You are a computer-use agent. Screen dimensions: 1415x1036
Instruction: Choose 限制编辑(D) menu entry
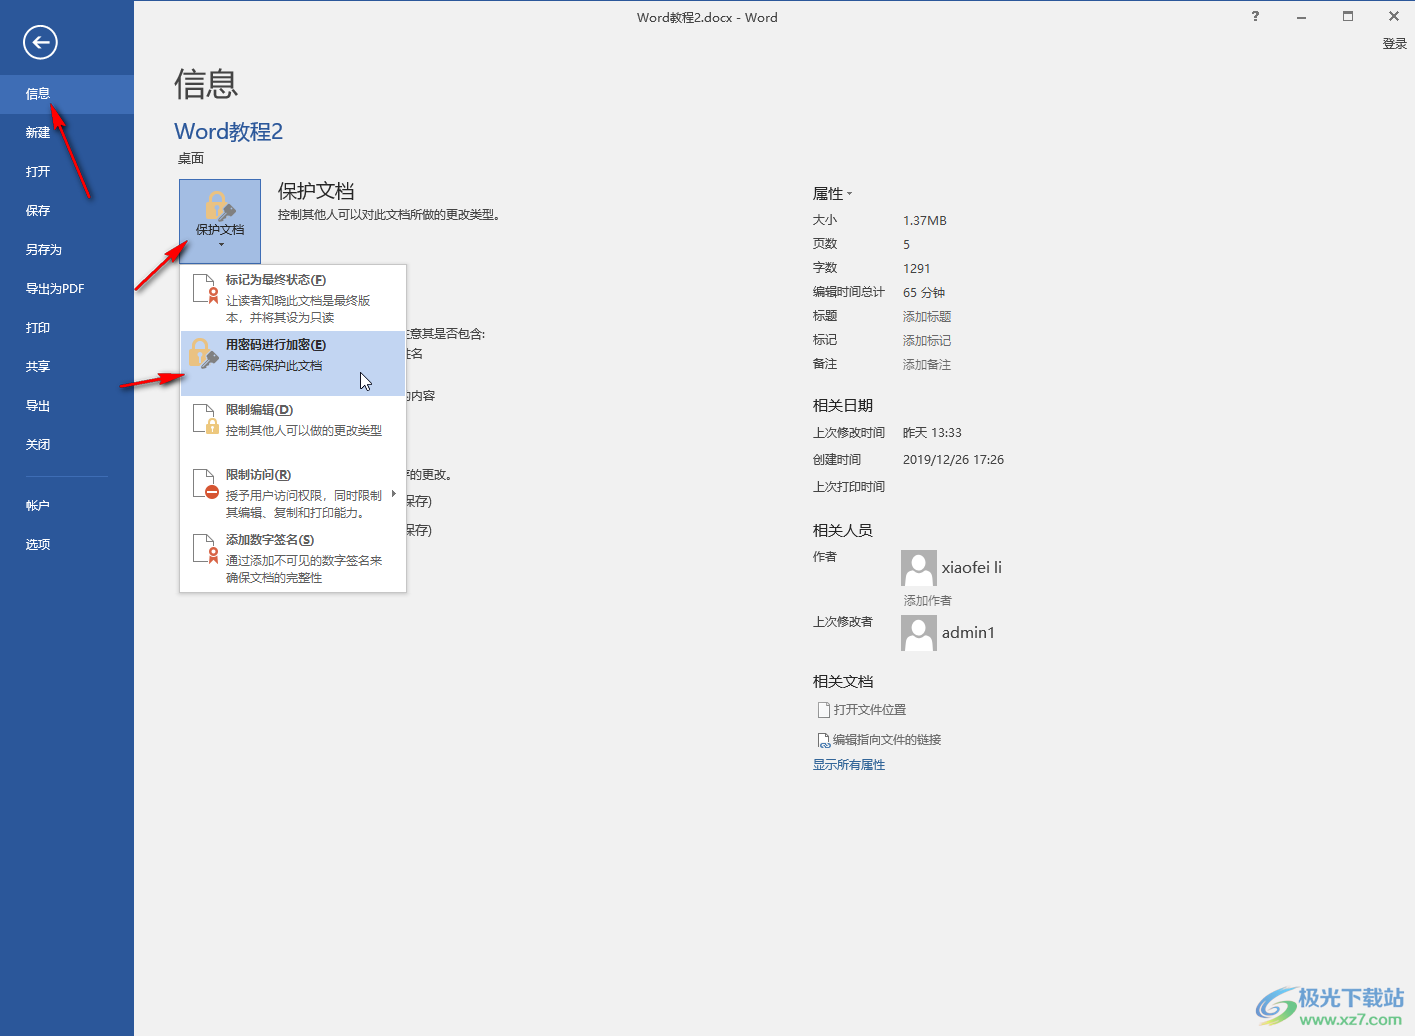[293, 428]
